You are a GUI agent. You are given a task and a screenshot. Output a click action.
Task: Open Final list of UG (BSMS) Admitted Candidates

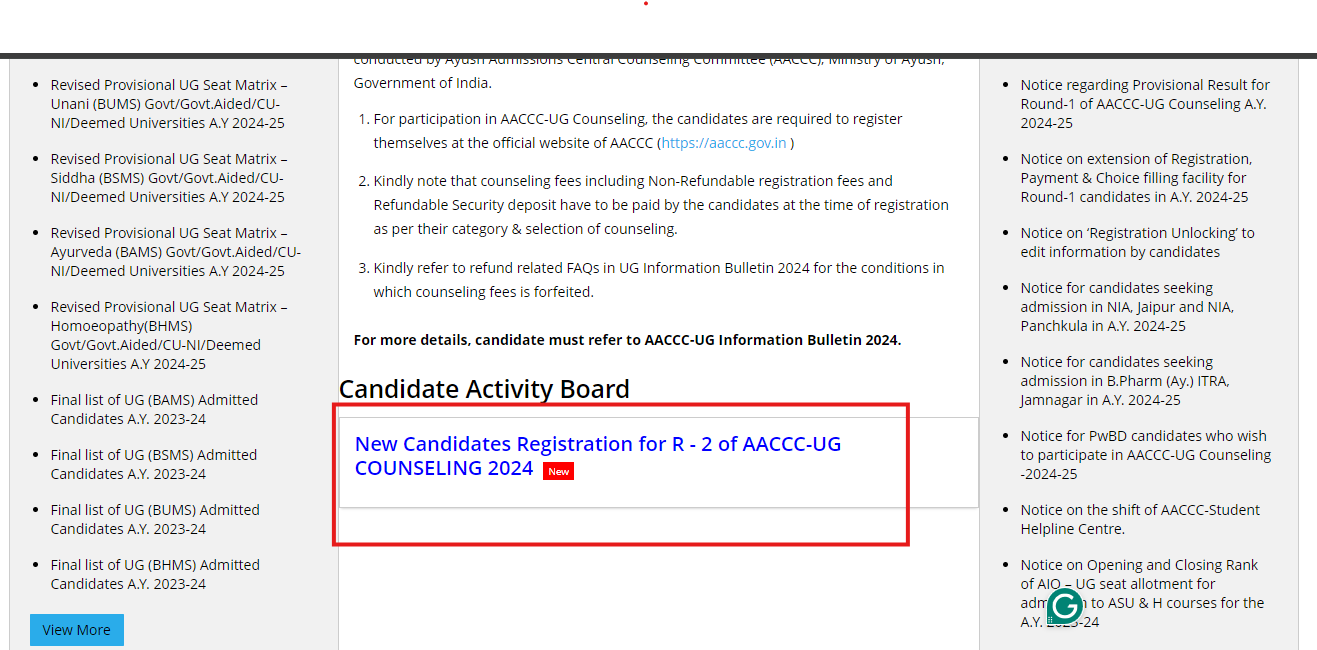[154, 464]
